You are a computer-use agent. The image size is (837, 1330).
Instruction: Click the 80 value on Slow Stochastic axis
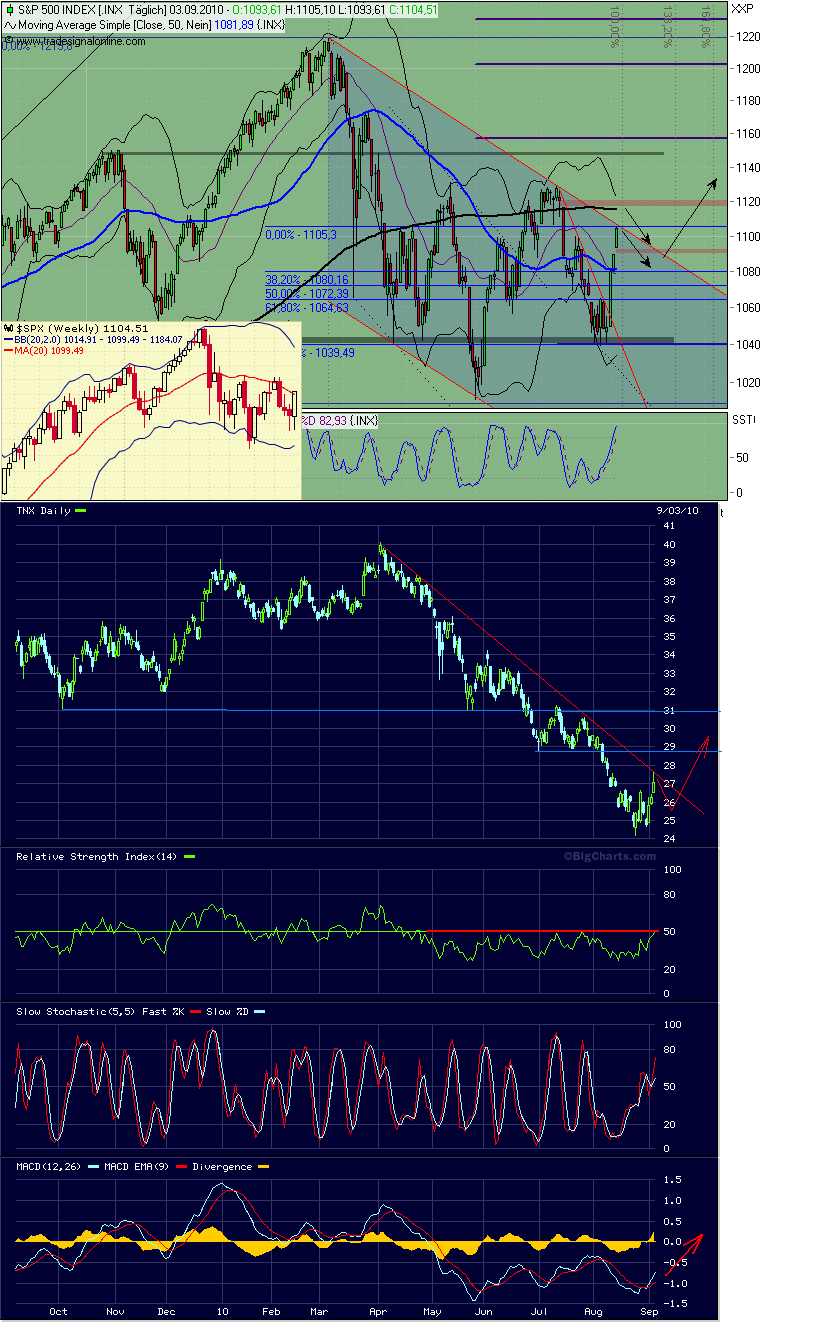coord(668,1051)
